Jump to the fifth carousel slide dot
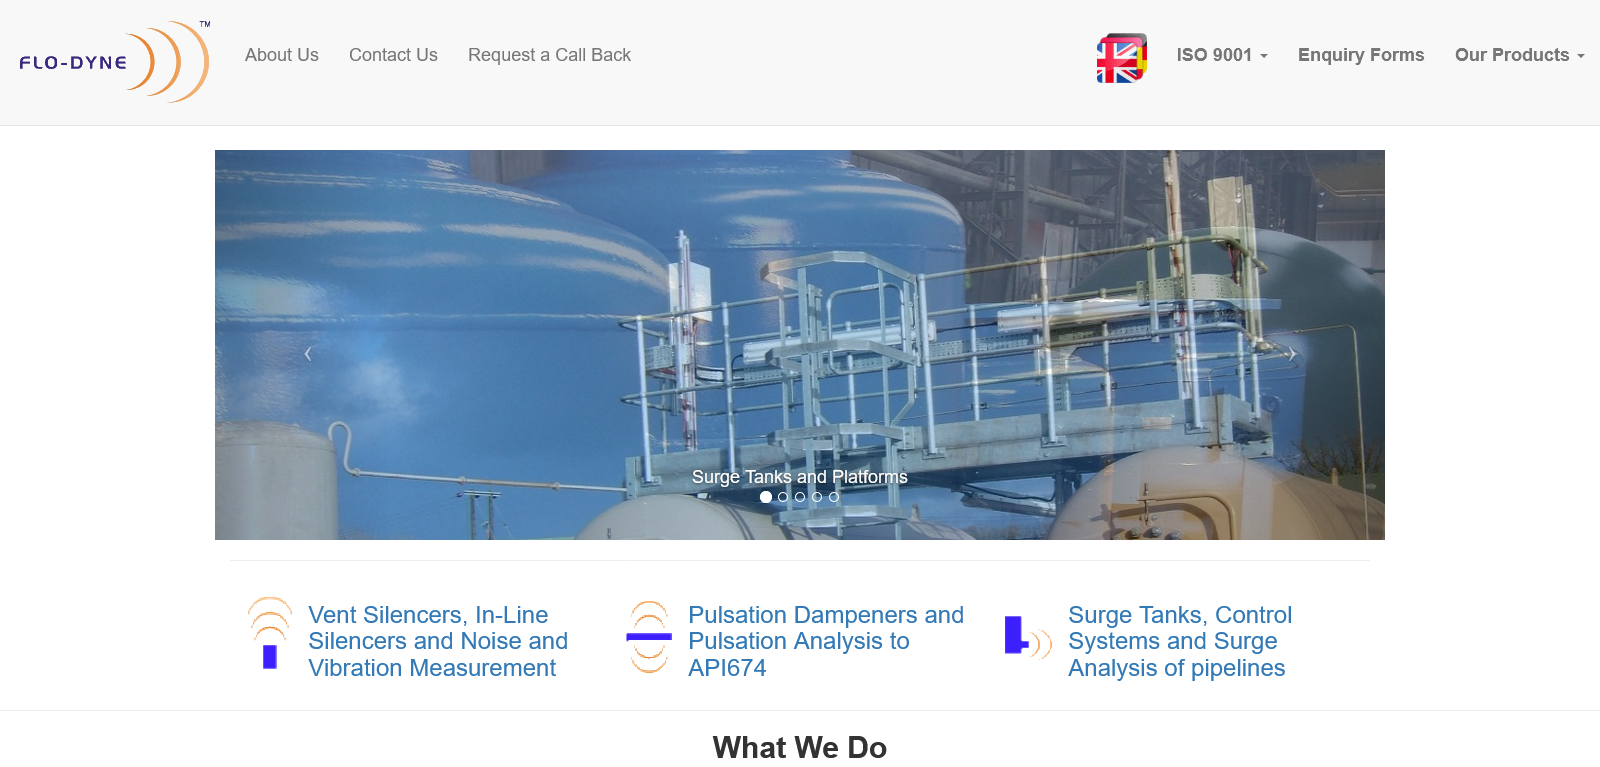Image resolution: width=1600 pixels, height=767 pixels. pos(834,497)
